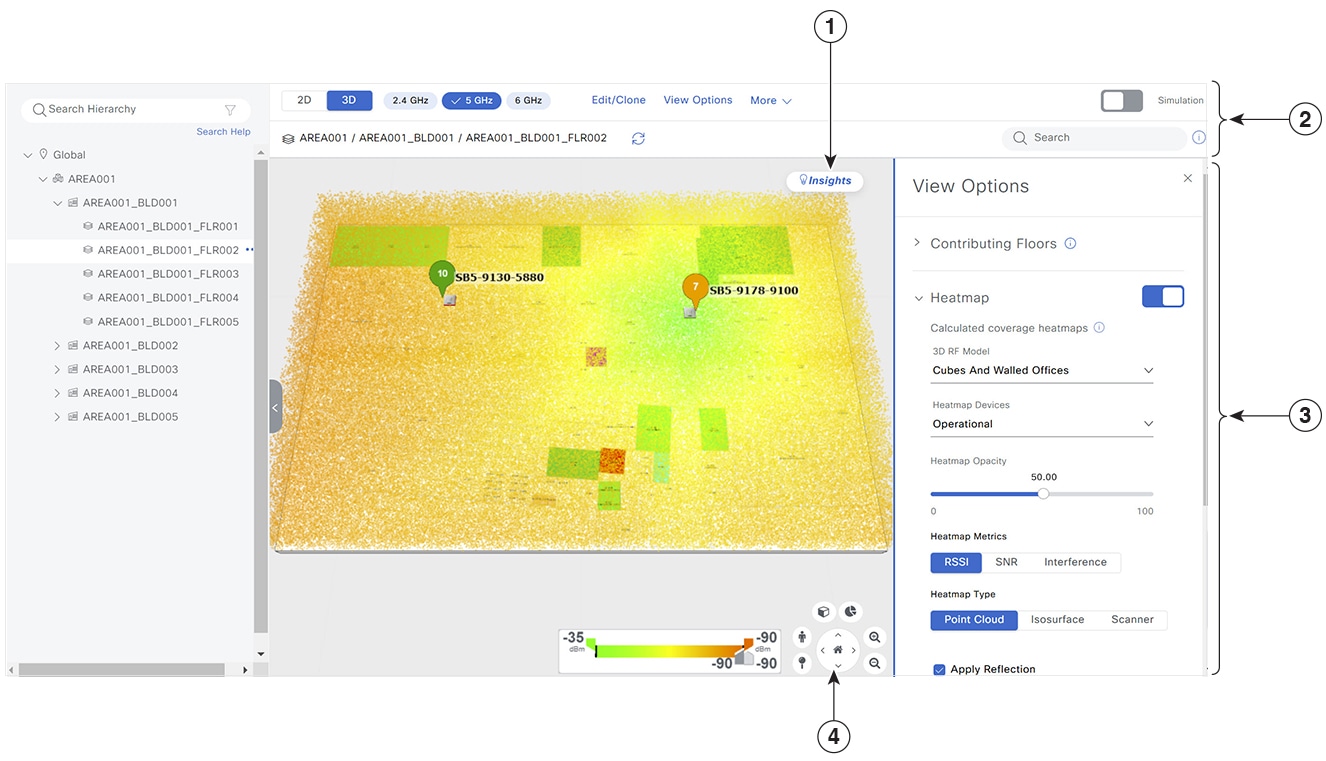The image size is (1326, 761).
Task: Click the magnifier icon in the floor Search box
Action: pyautogui.click(x=1020, y=138)
